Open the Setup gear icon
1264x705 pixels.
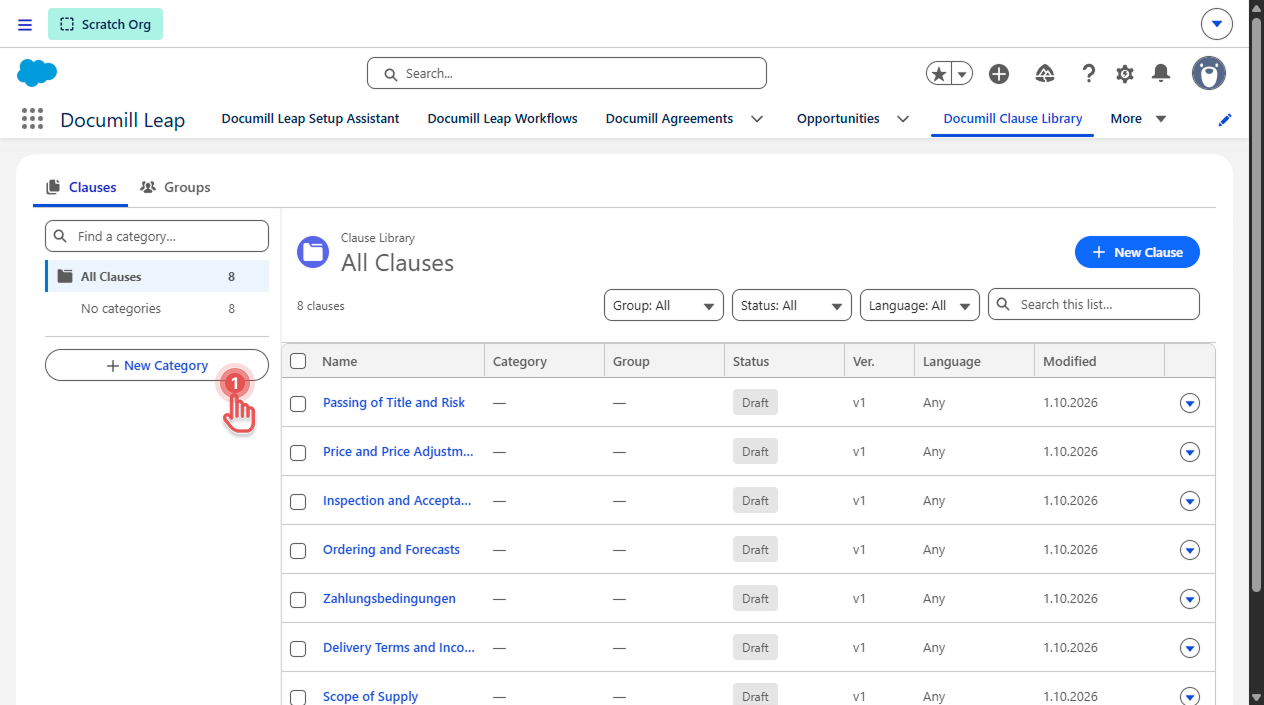tap(1125, 73)
